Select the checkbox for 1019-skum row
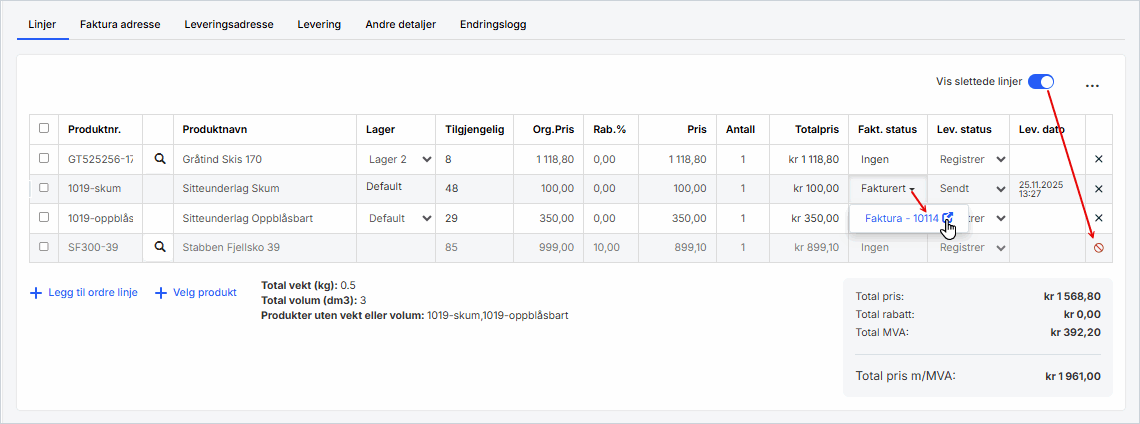 (x=43, y=188)
